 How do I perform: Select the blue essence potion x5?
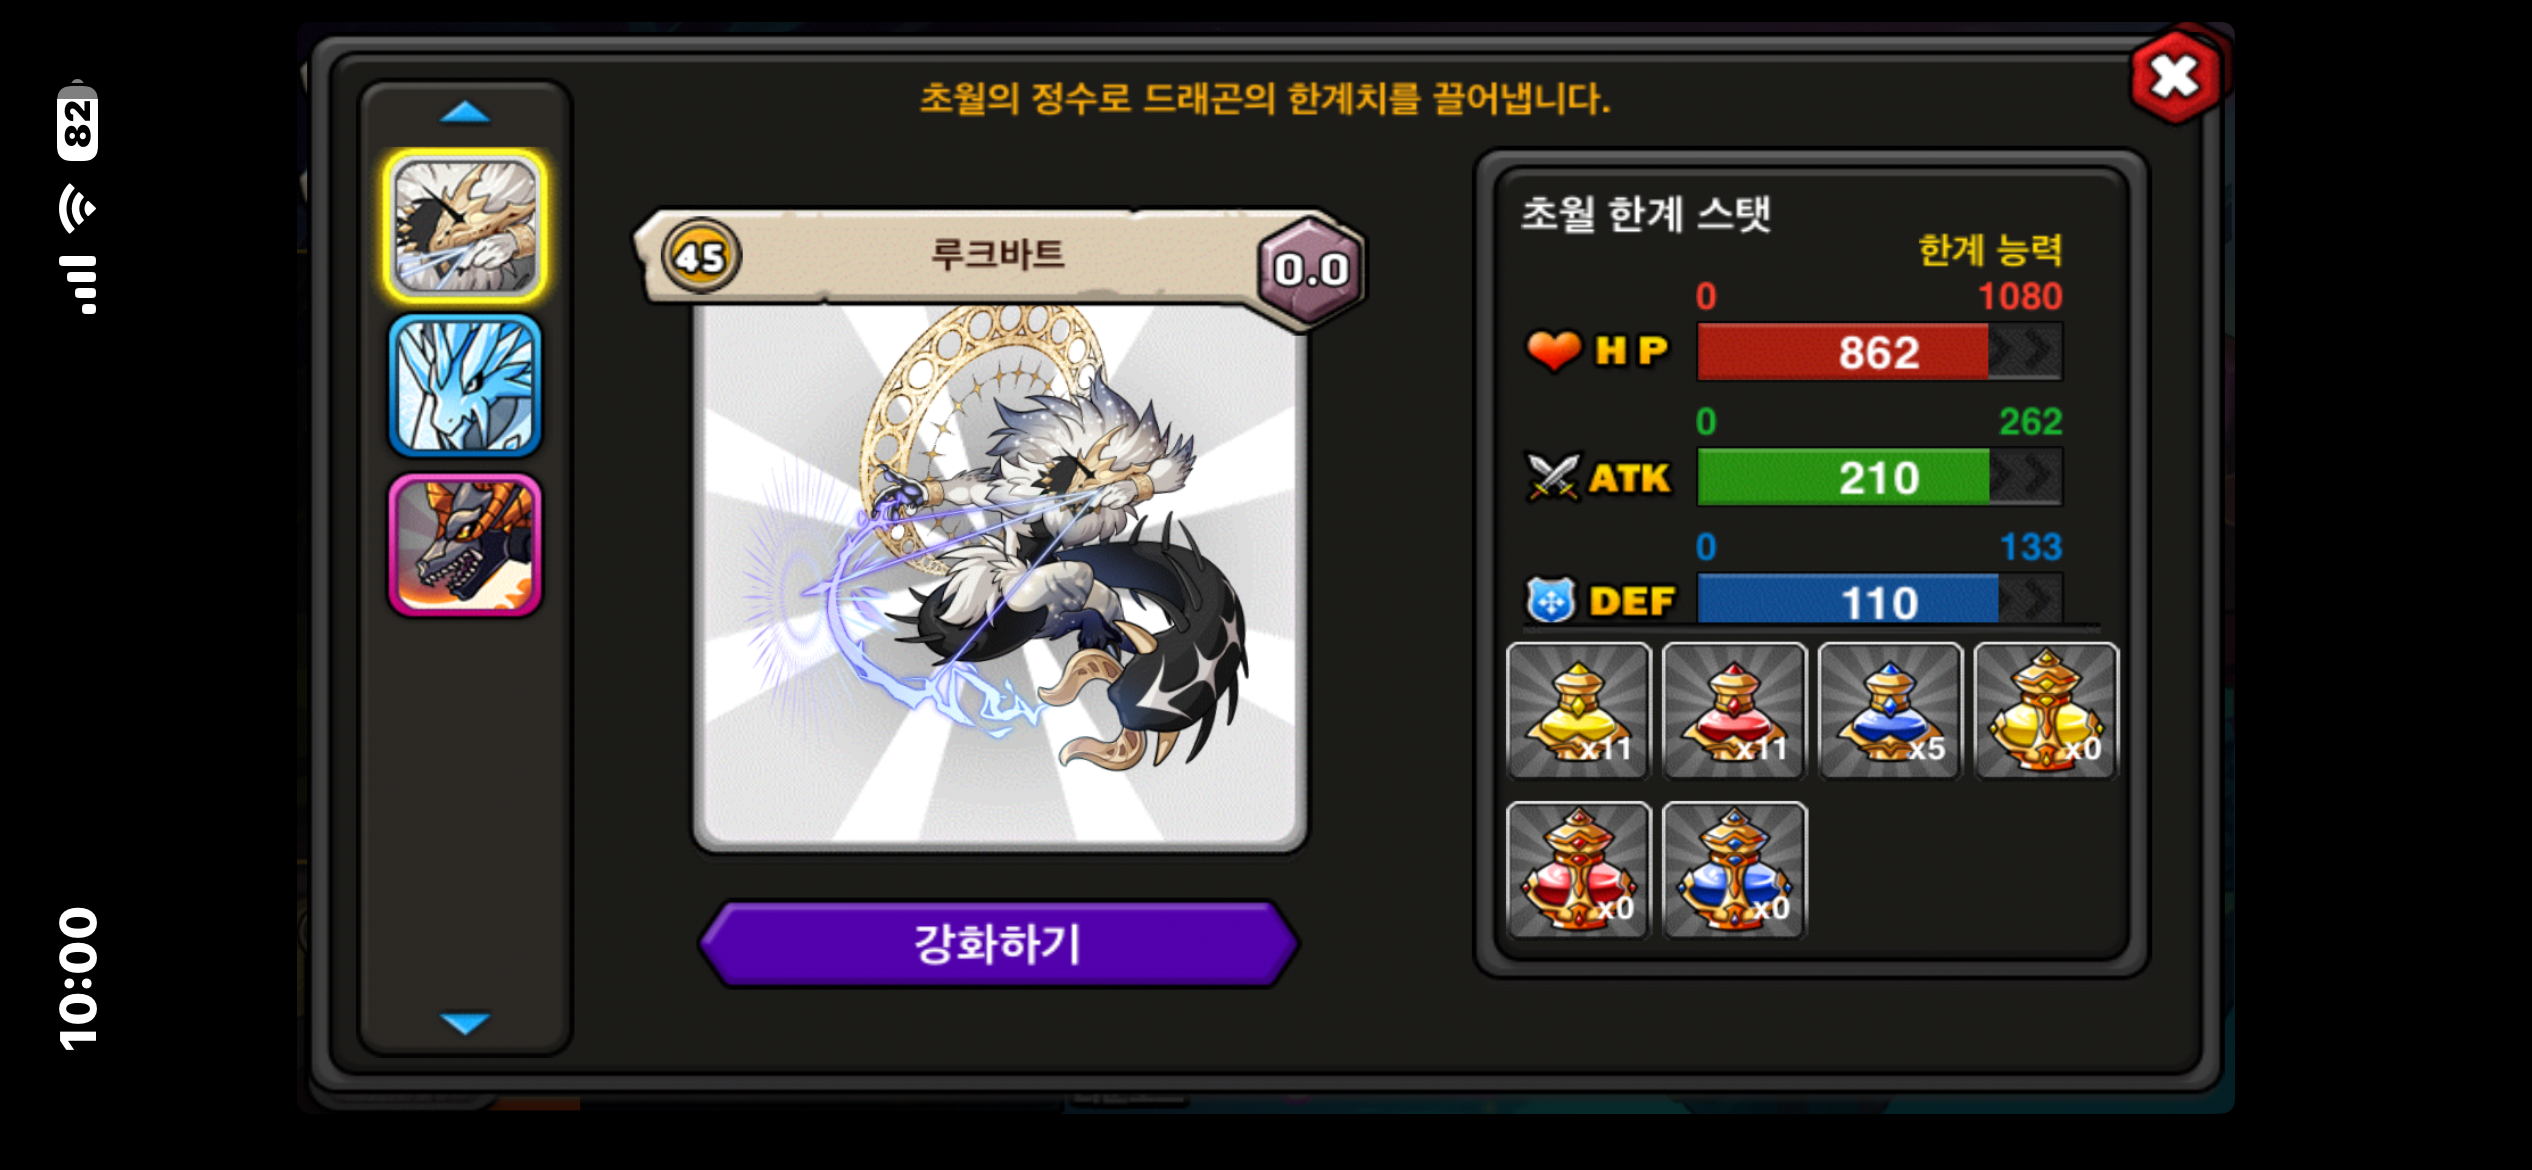pyautogui.click(x=1890, y=711)
